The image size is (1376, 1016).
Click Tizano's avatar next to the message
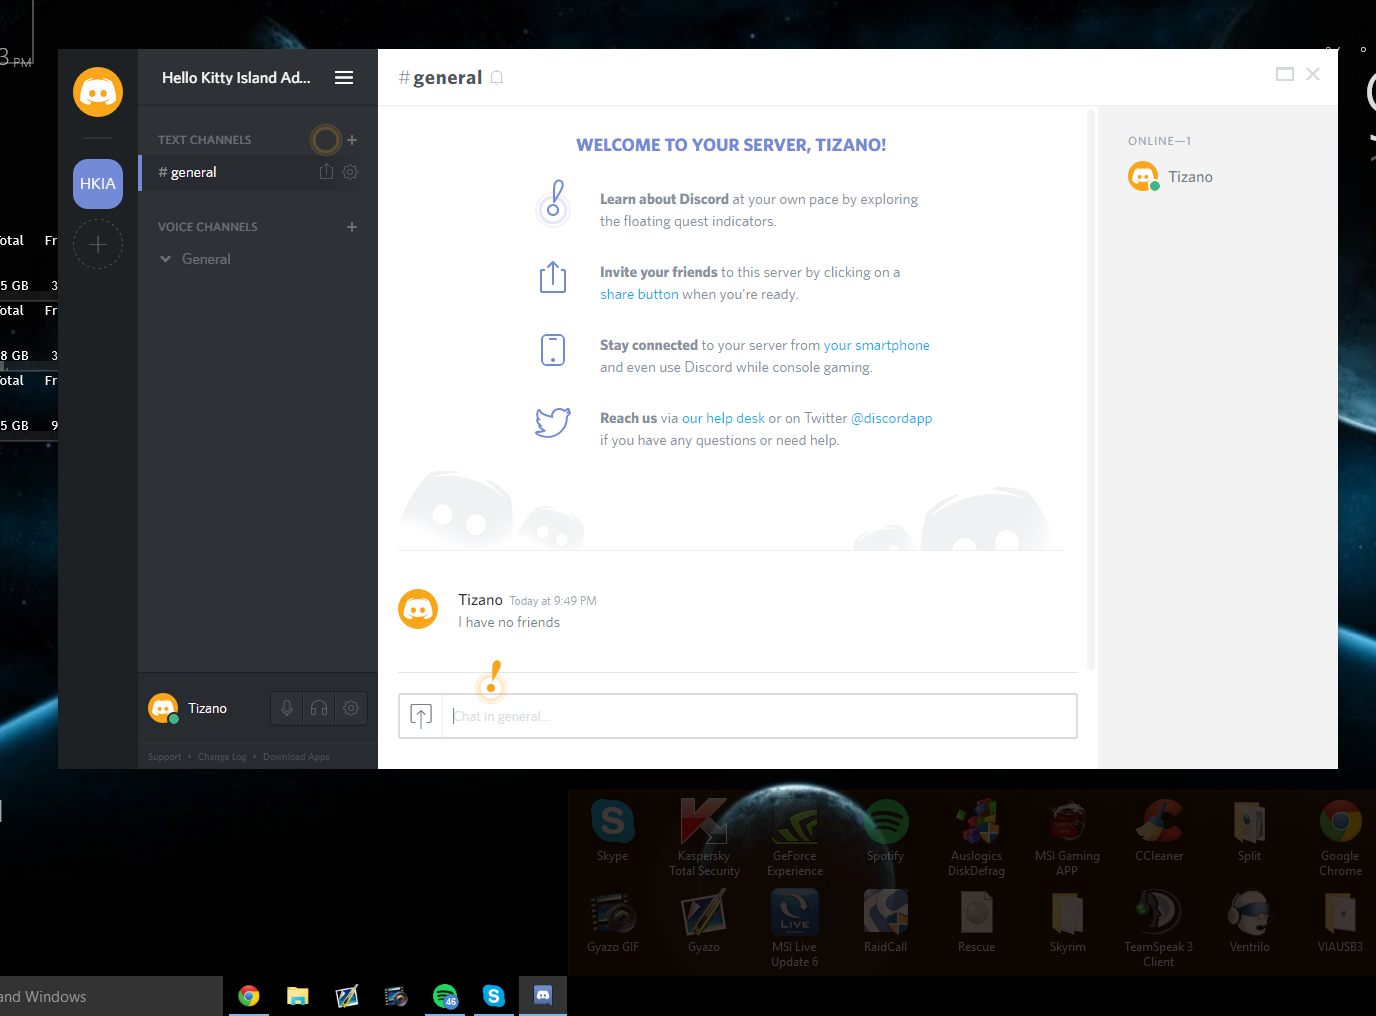pos(418,609)
